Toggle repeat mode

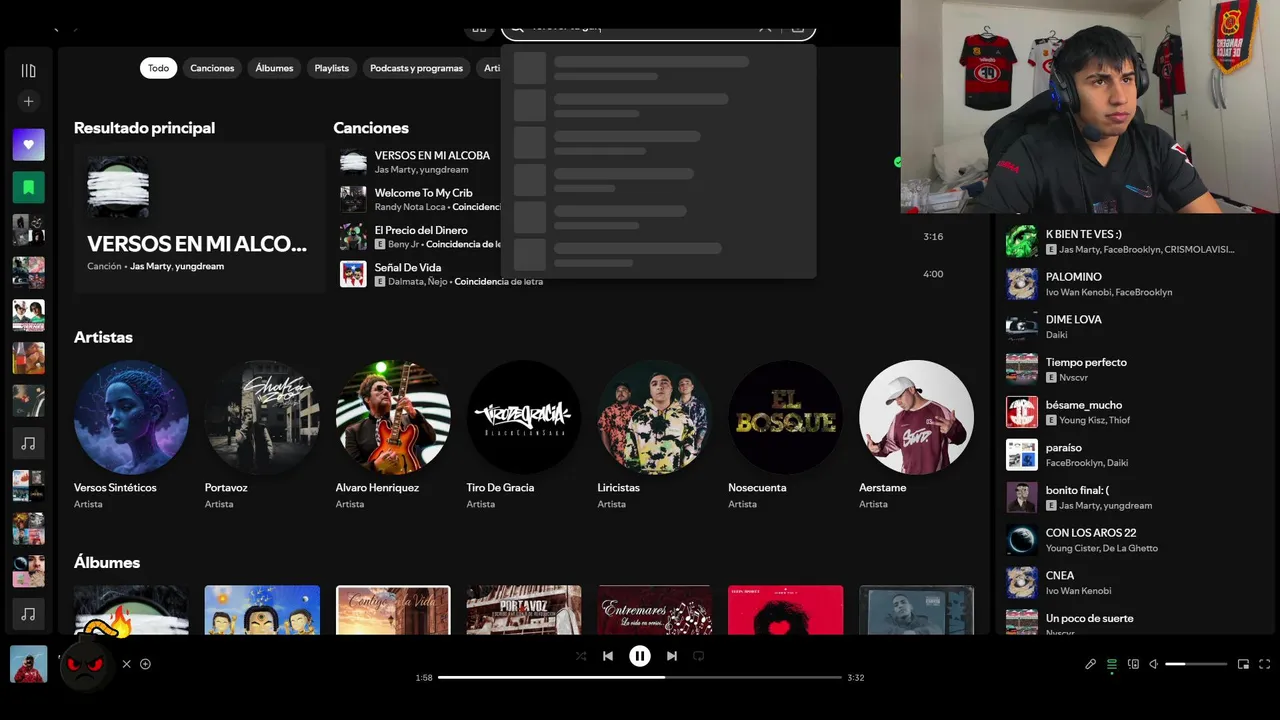coord(699,656)
